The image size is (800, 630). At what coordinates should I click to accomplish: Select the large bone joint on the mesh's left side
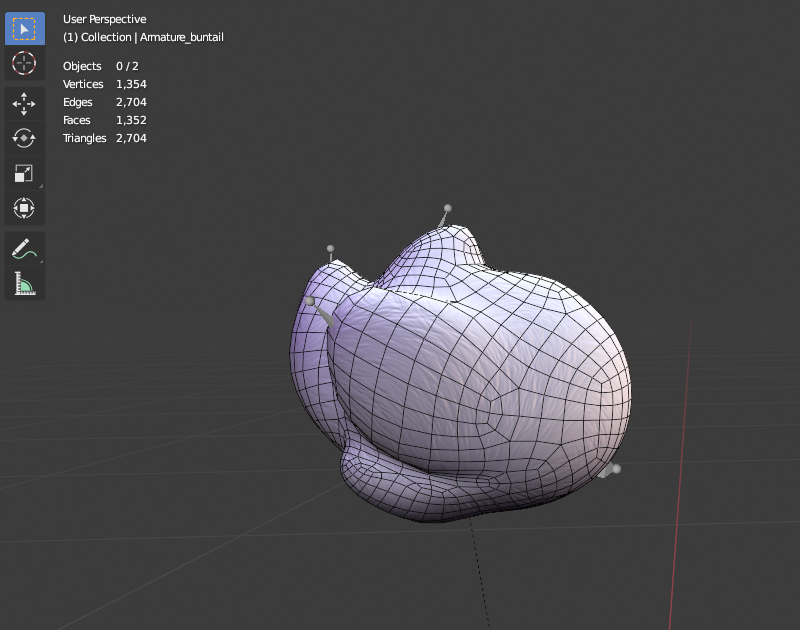pyautogui.click(x=310, y=301)
